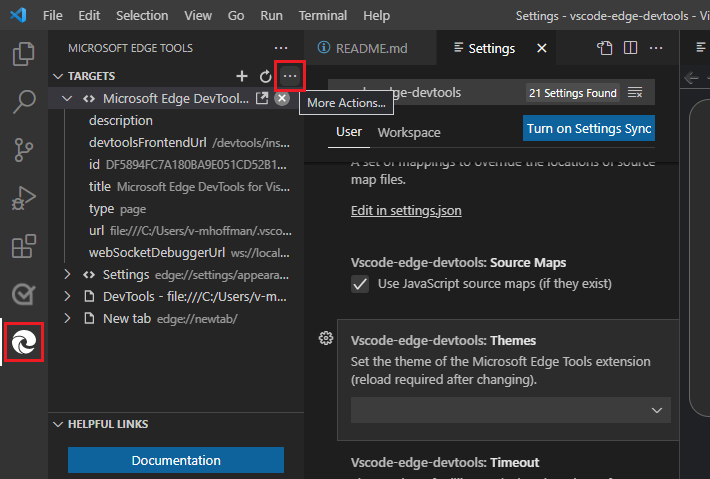Click the Source Maps setting title
This screenshot has width=710, height=479.
pos(458,263)
